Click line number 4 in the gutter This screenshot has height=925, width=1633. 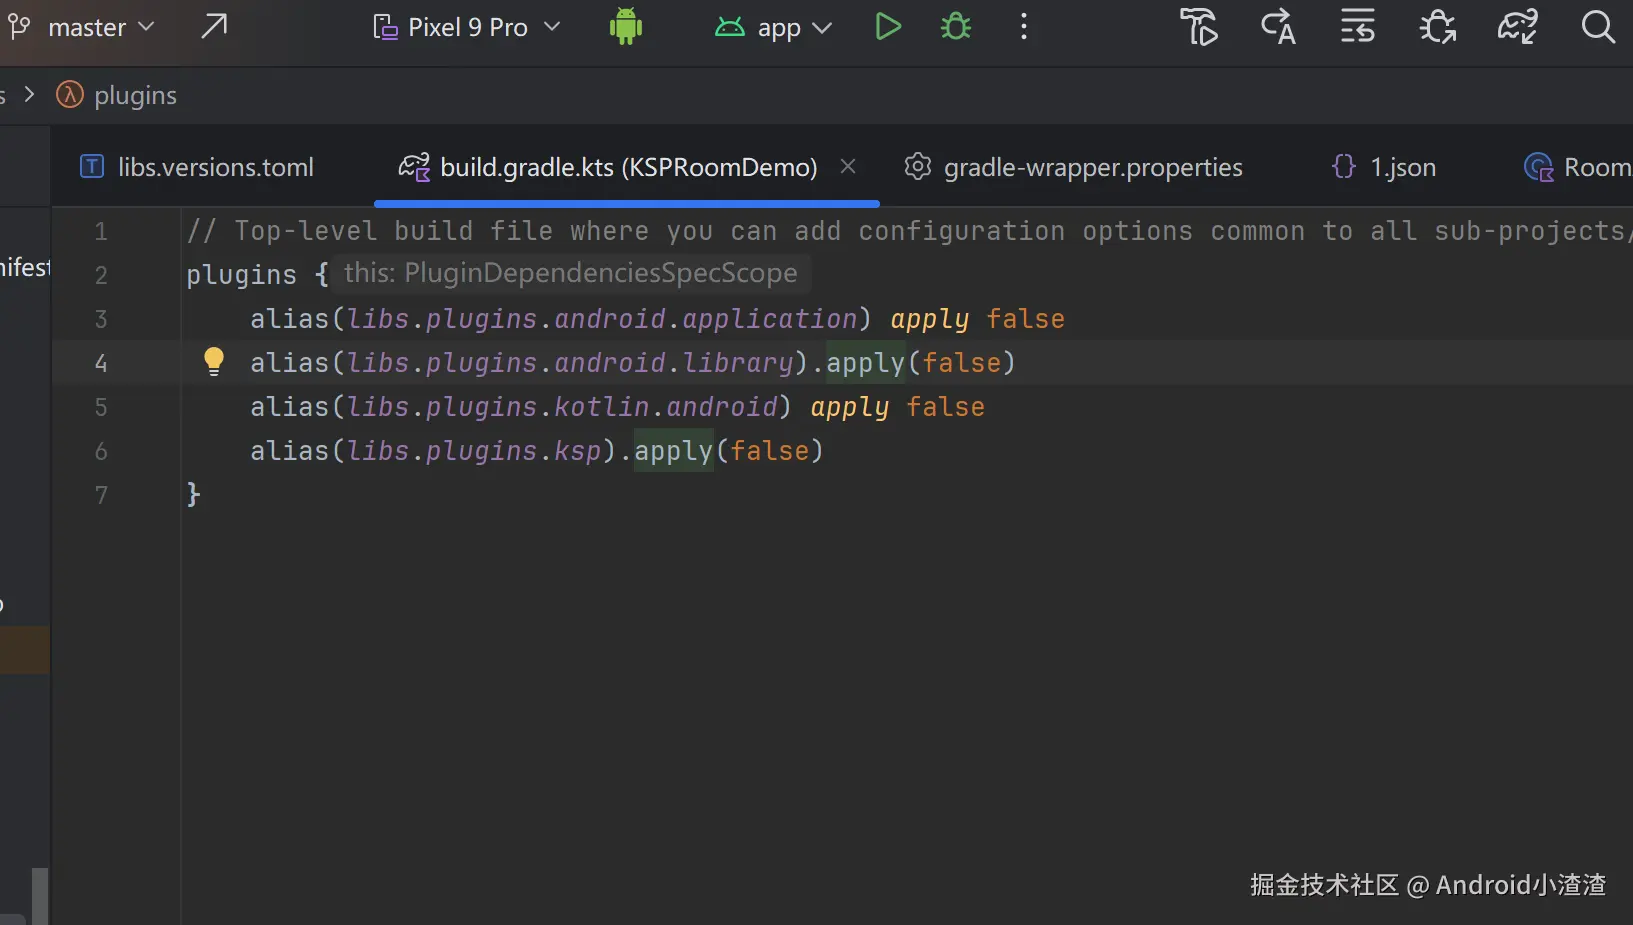pyautogui.click(x=101, y=364)
